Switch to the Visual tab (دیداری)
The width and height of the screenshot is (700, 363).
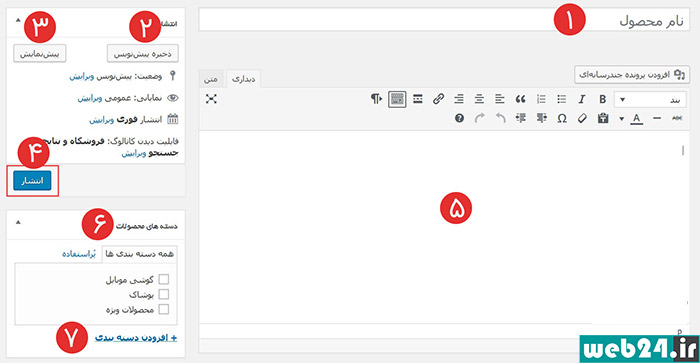point(243,79)
